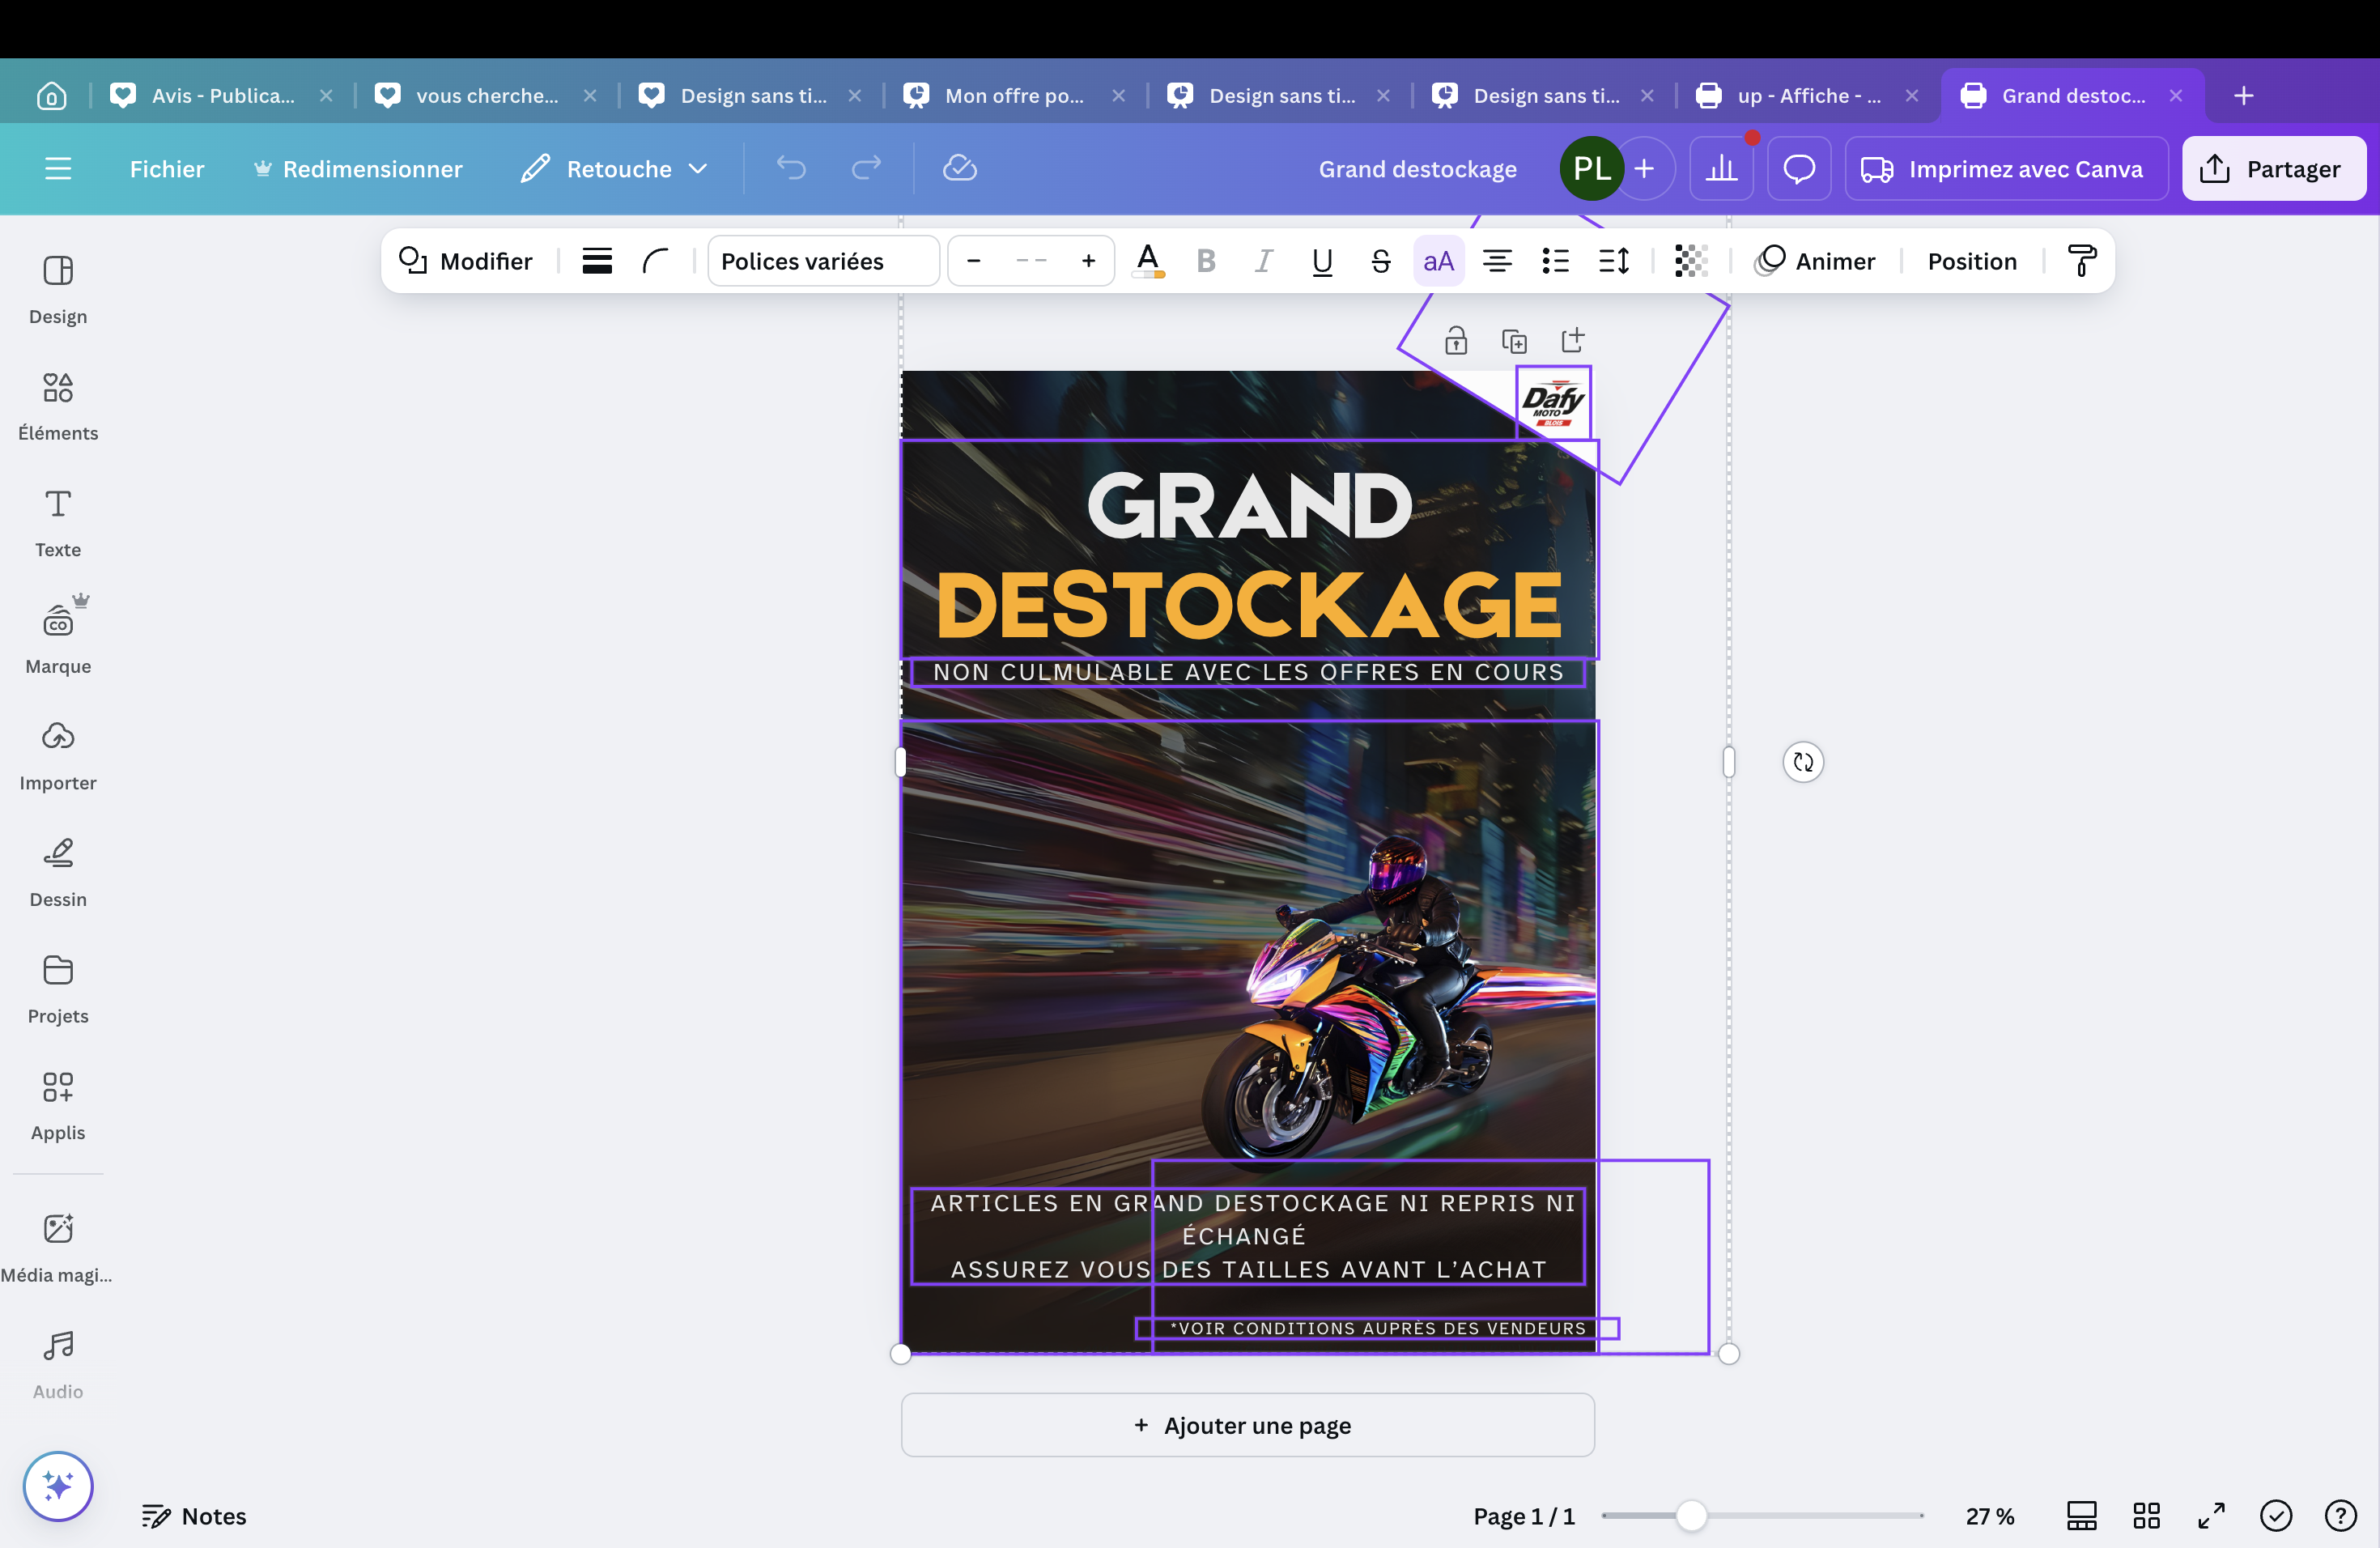This screenshot has height=1548, width=2380.
Task: Click the zoom slider handle
Action: 1691,1516
